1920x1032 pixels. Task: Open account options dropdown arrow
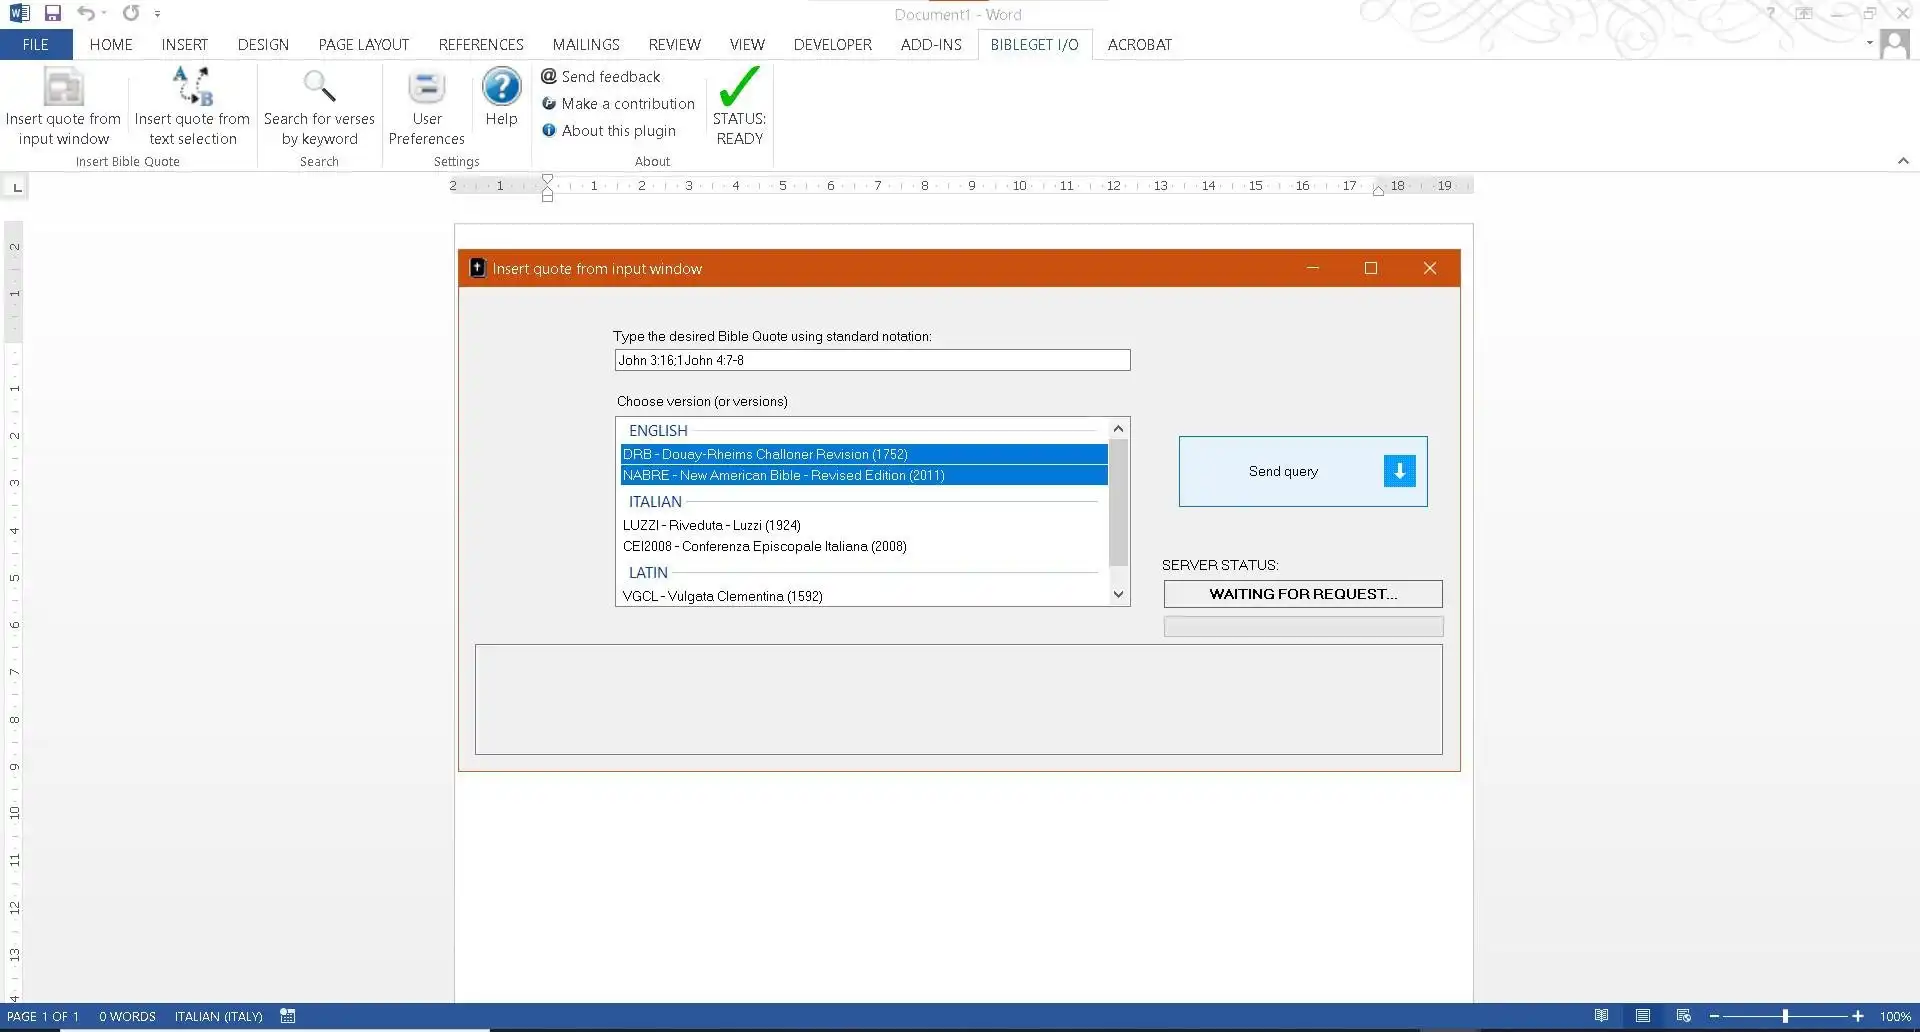1869,43
